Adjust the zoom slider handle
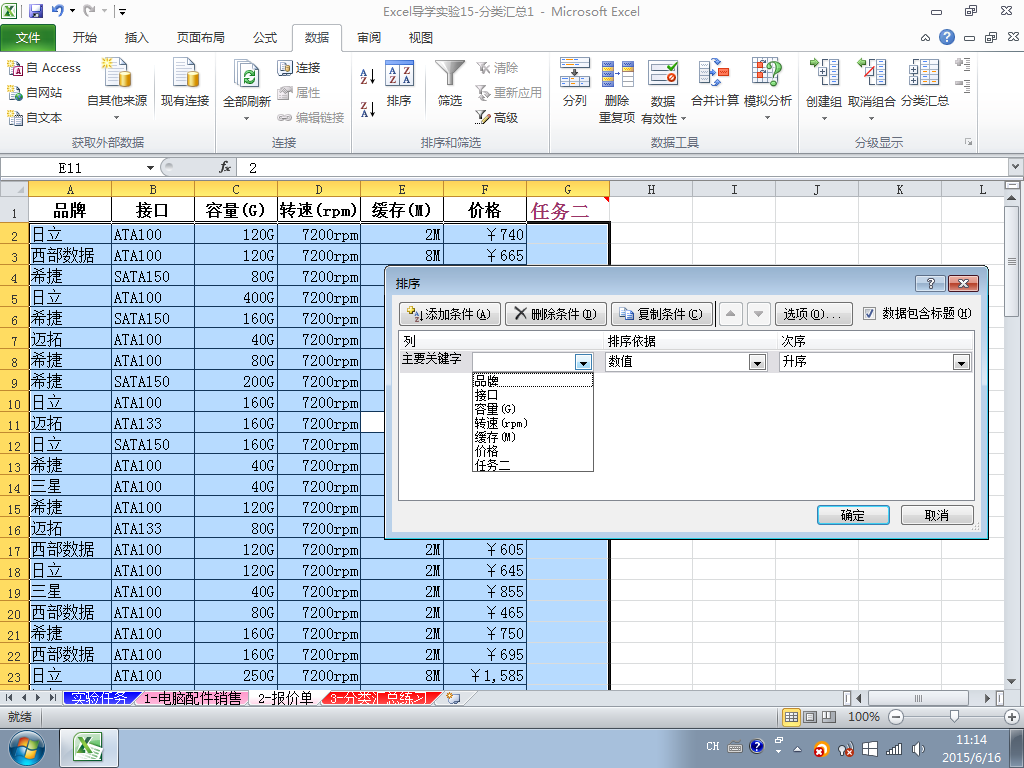 pyautogui.click(x=954, y=716)
